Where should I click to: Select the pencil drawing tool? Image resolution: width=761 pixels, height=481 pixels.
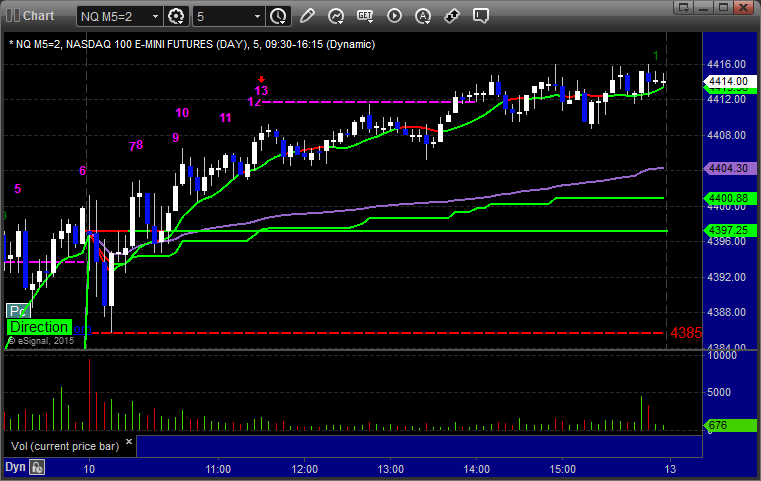point(307,16)
